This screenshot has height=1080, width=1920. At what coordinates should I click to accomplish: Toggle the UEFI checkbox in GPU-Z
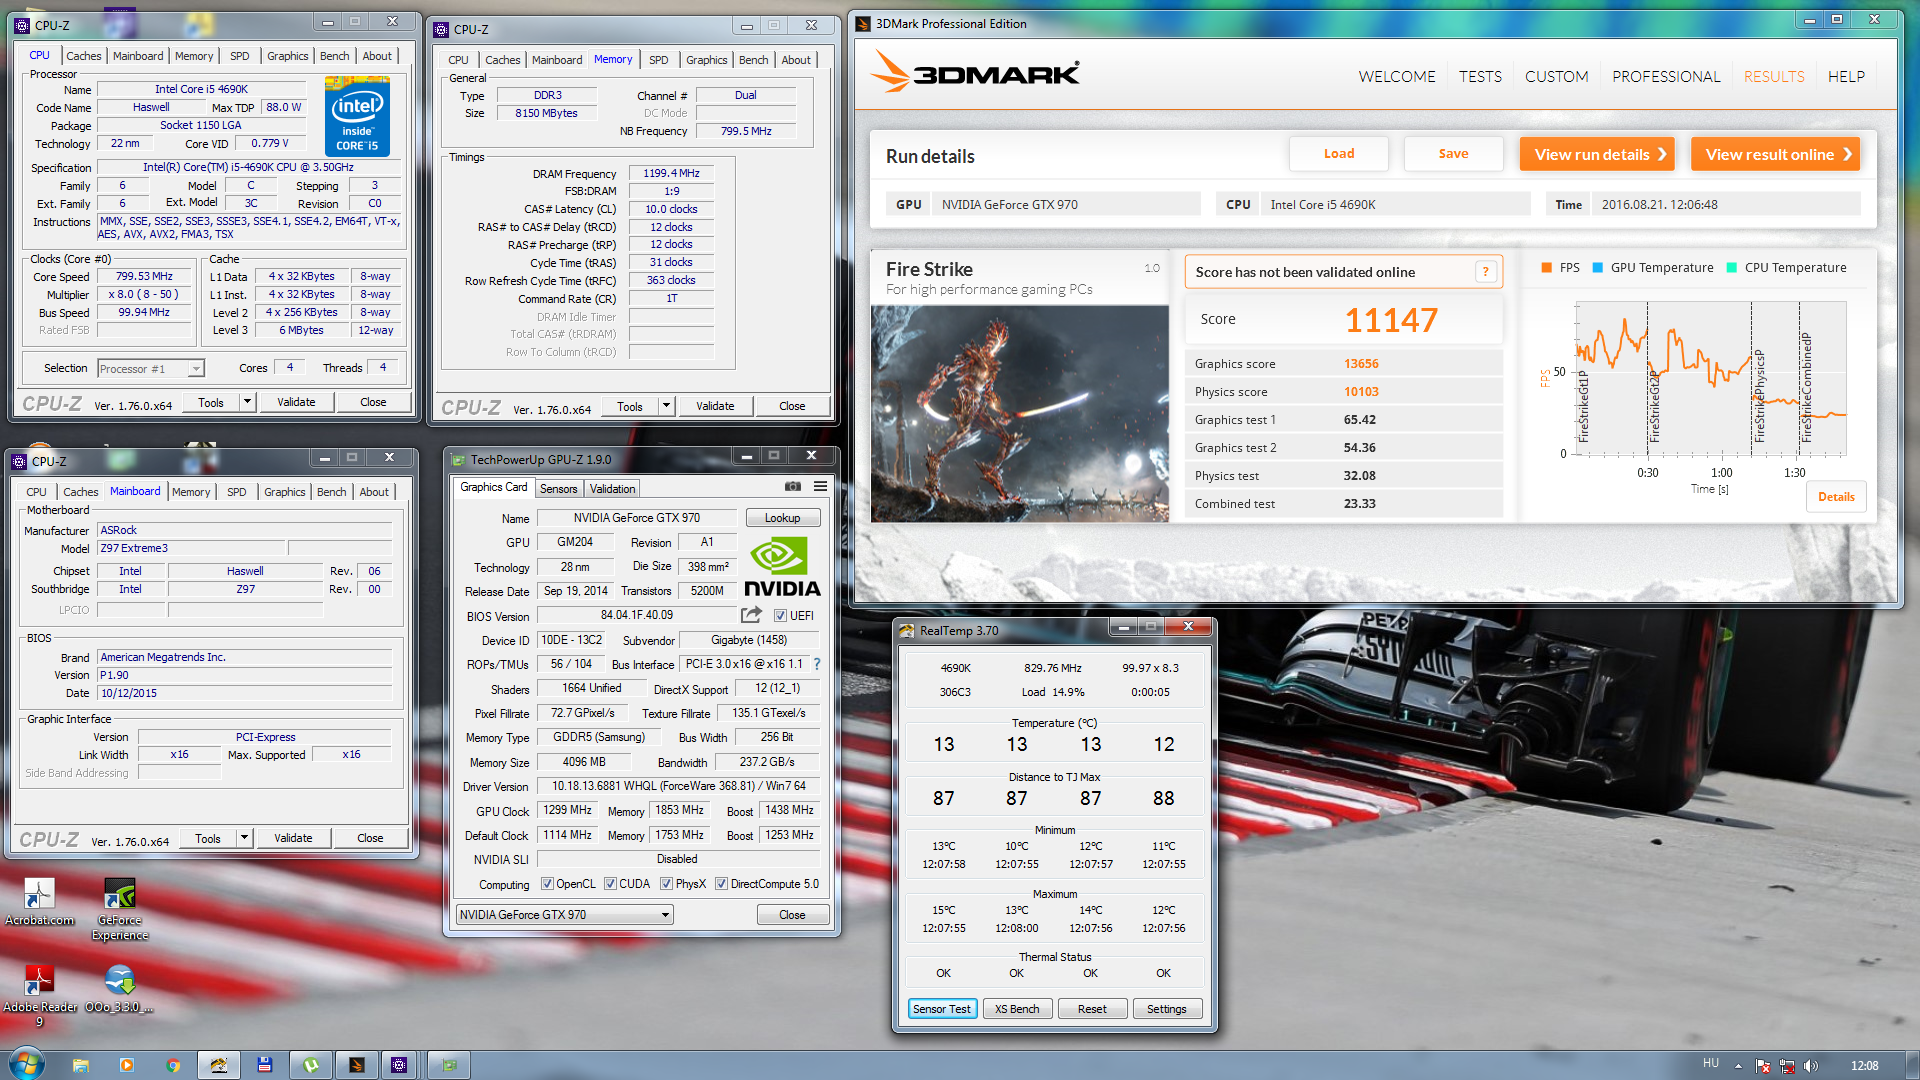point(780,616)
